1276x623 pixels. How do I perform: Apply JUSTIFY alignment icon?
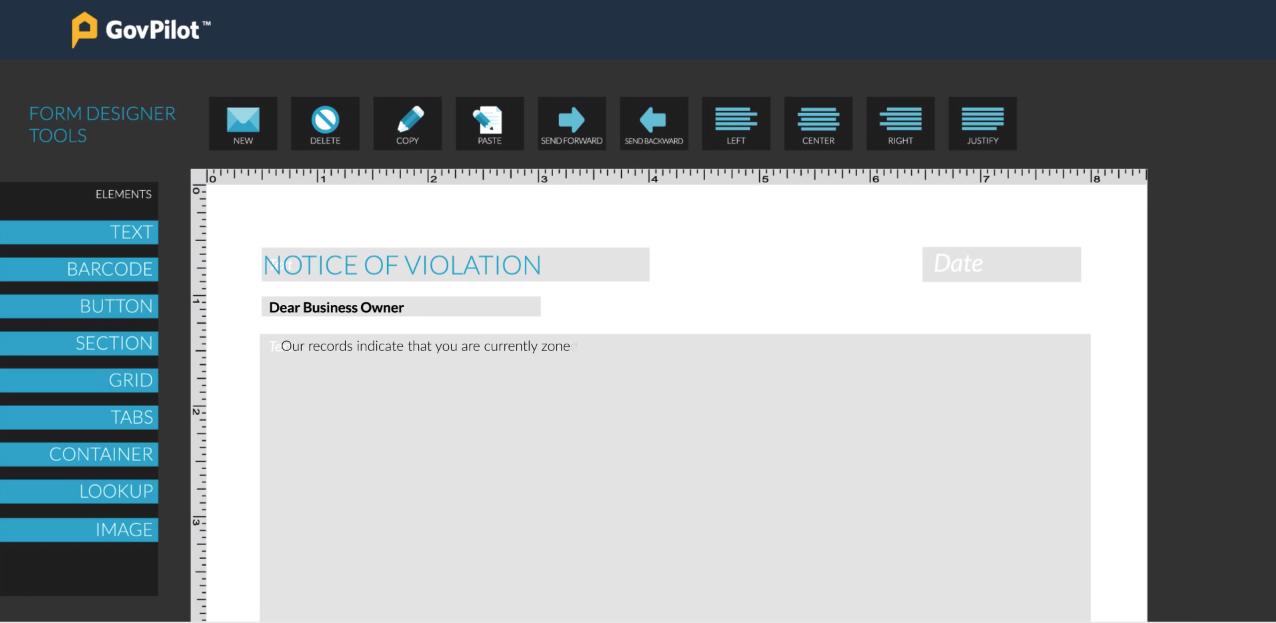(x=983, y=124)
